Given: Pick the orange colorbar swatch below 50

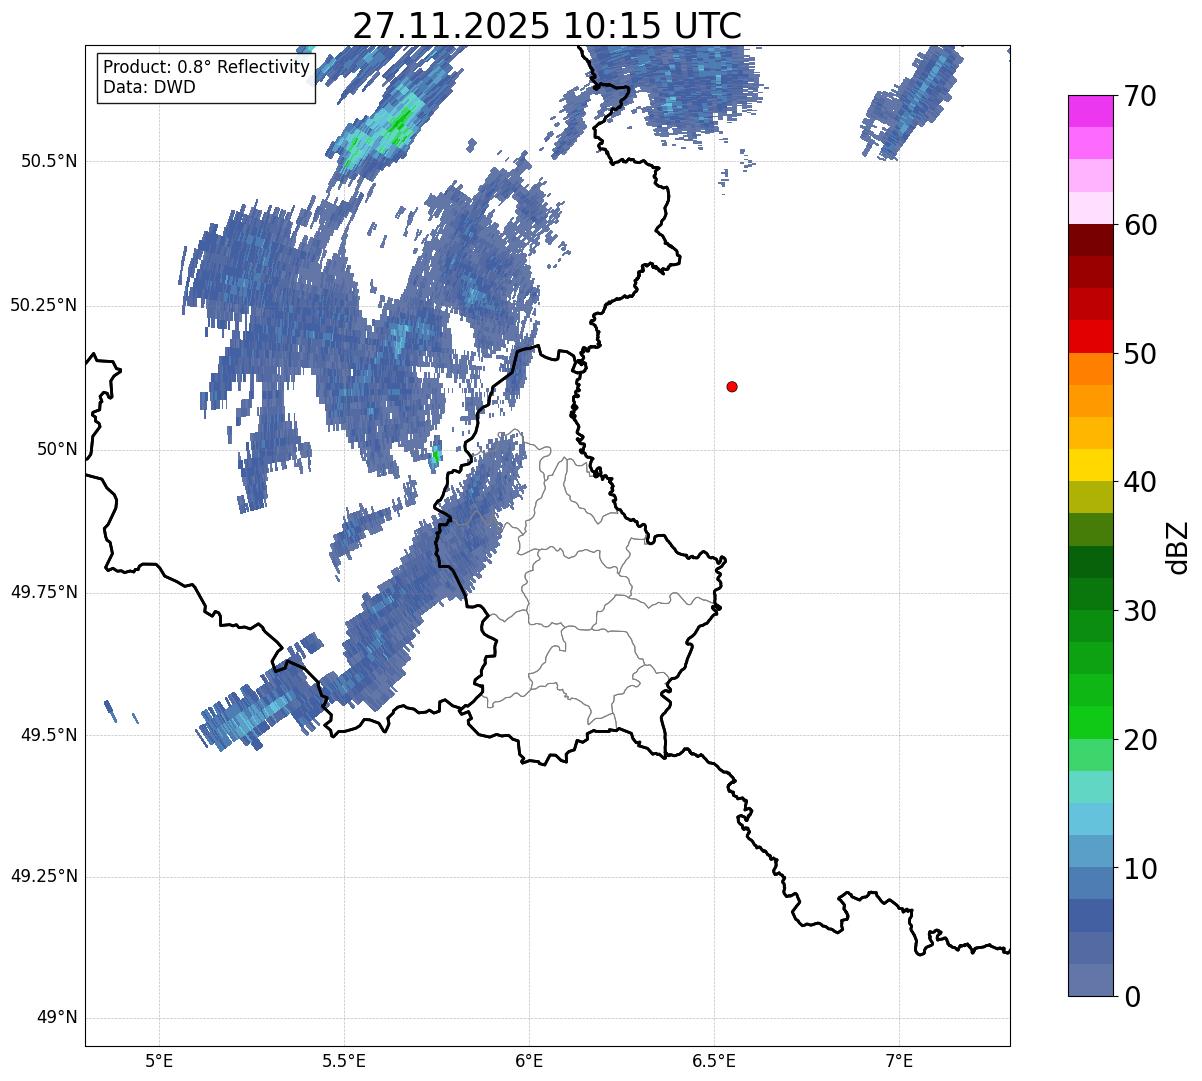Looking at the screenshot, I should coord(1089,369).
